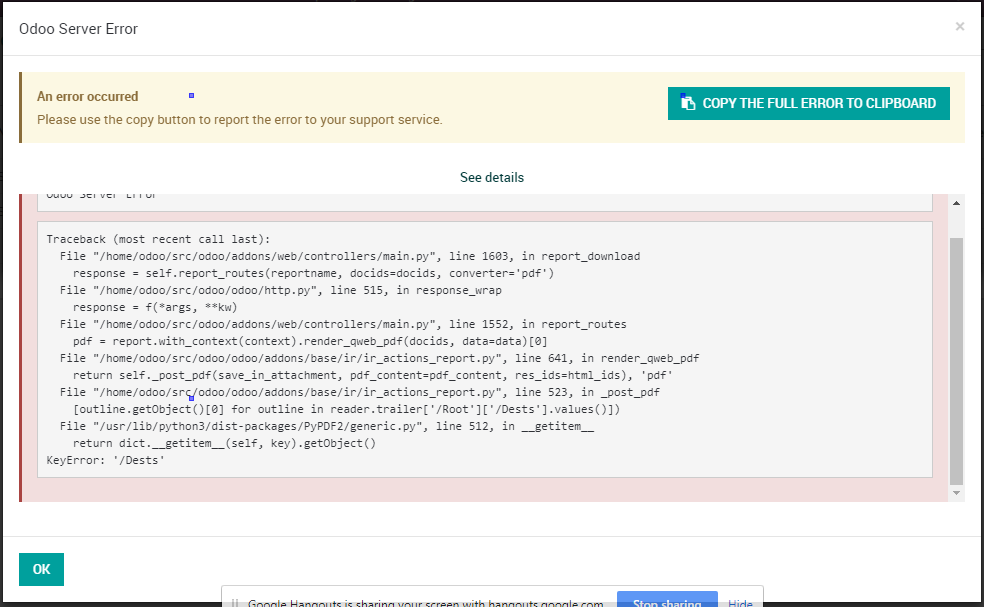Click the Odoo Server Error dialog title
This screenshot has width=984, height=607.
[x=78, y=28]
